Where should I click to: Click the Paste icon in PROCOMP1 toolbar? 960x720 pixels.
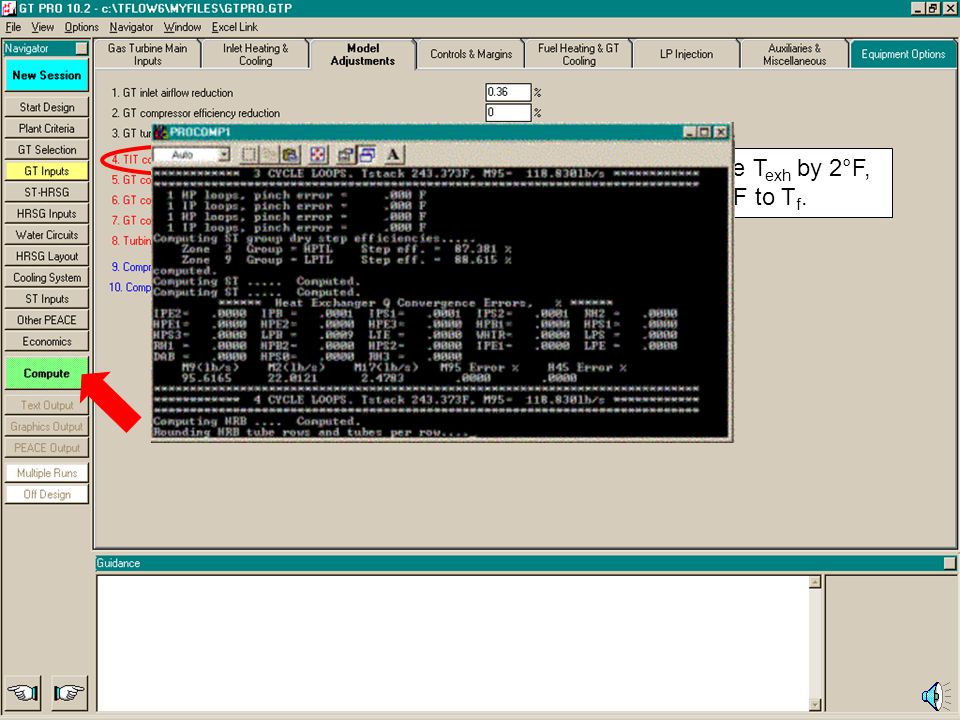[290, 155]
